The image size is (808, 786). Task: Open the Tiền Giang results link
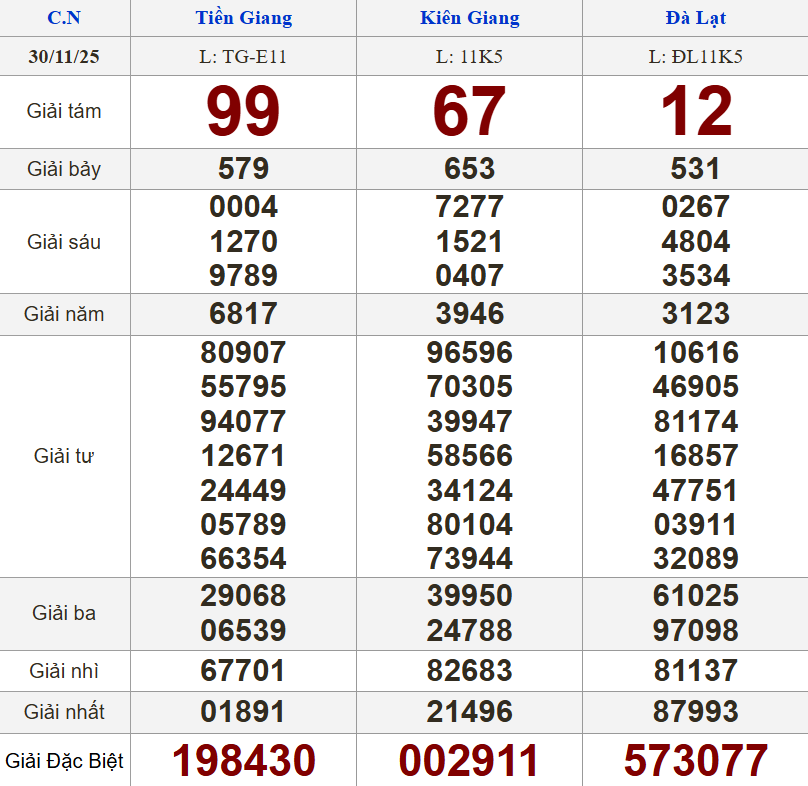pyautogui.click(x=243, y=17)
